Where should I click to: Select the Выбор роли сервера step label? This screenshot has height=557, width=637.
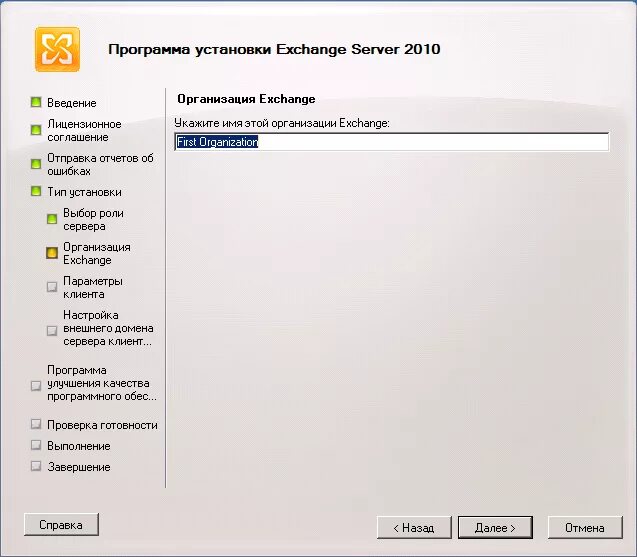93,219
